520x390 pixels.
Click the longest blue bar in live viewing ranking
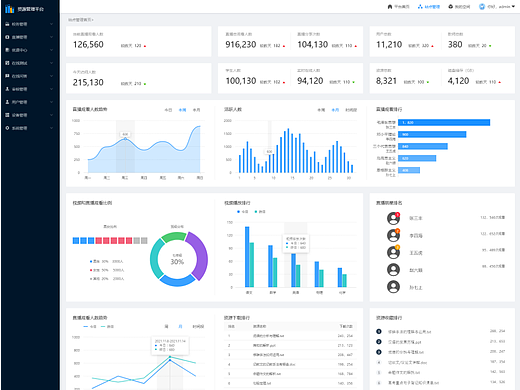click(444, 123)
